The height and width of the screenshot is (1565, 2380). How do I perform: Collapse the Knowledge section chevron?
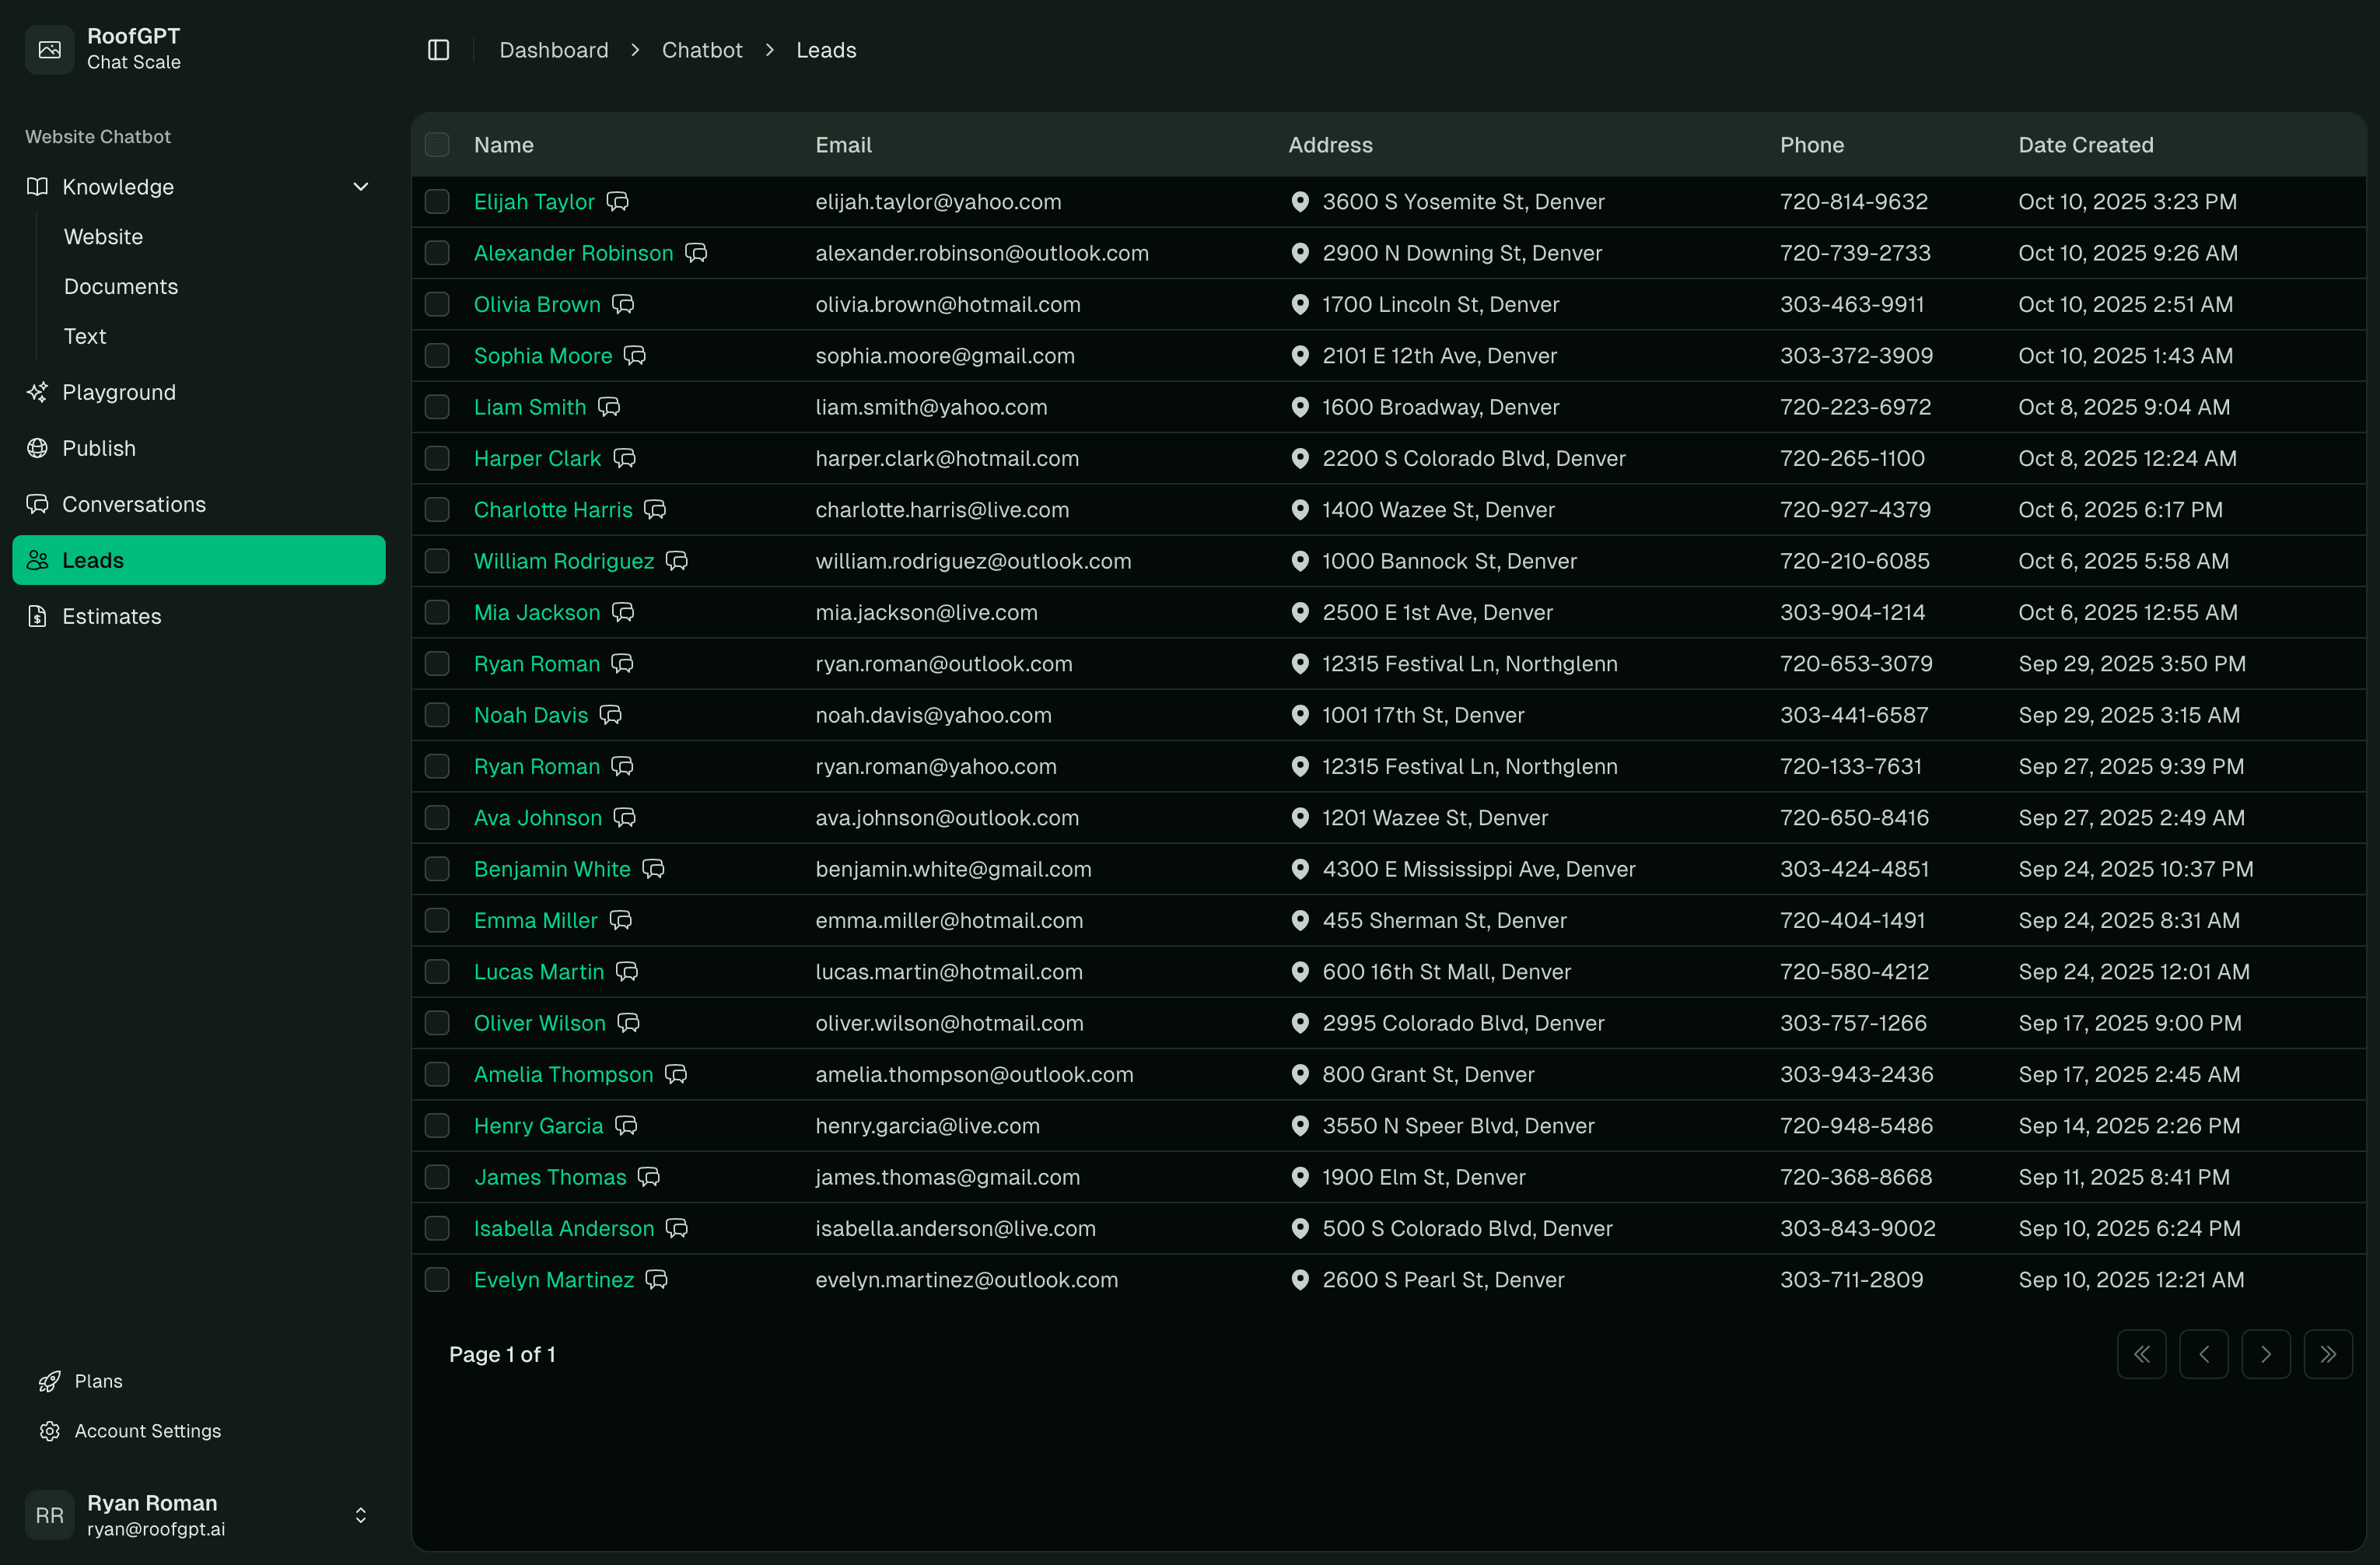[361, 186]
